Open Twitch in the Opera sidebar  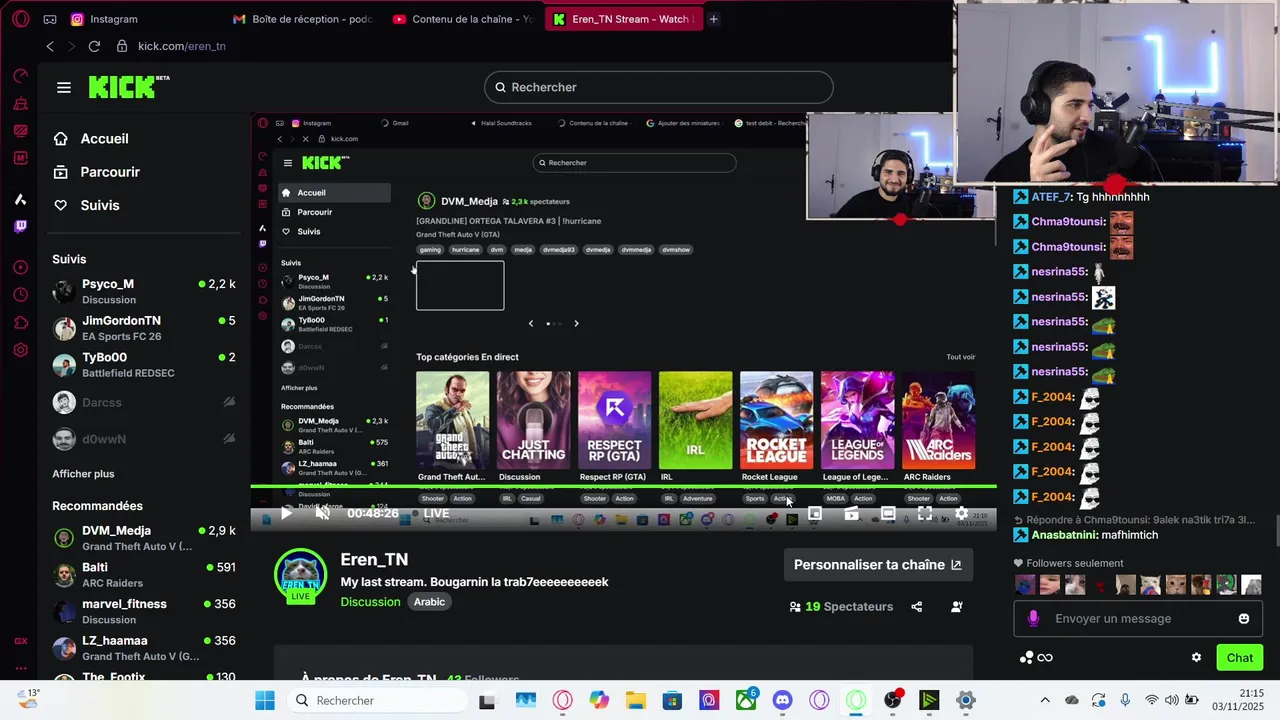(x=20, y=227)
